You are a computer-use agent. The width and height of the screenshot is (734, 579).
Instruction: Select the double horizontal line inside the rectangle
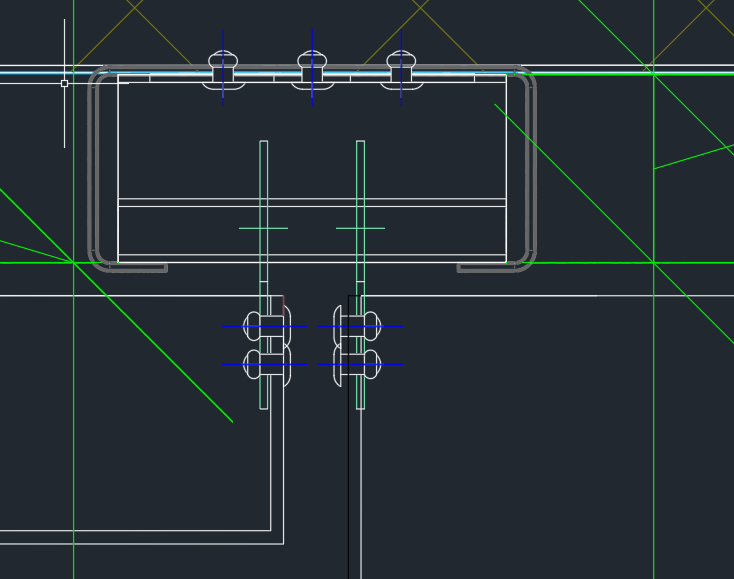point(312,202)
